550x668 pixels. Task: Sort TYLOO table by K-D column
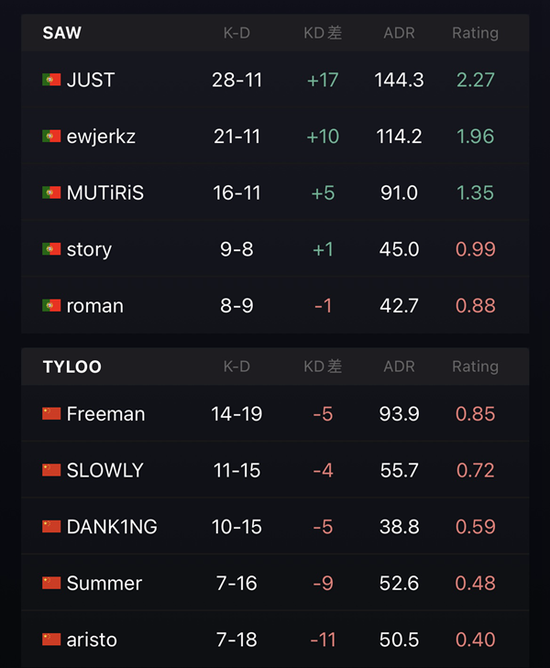[x=236, y=366]
